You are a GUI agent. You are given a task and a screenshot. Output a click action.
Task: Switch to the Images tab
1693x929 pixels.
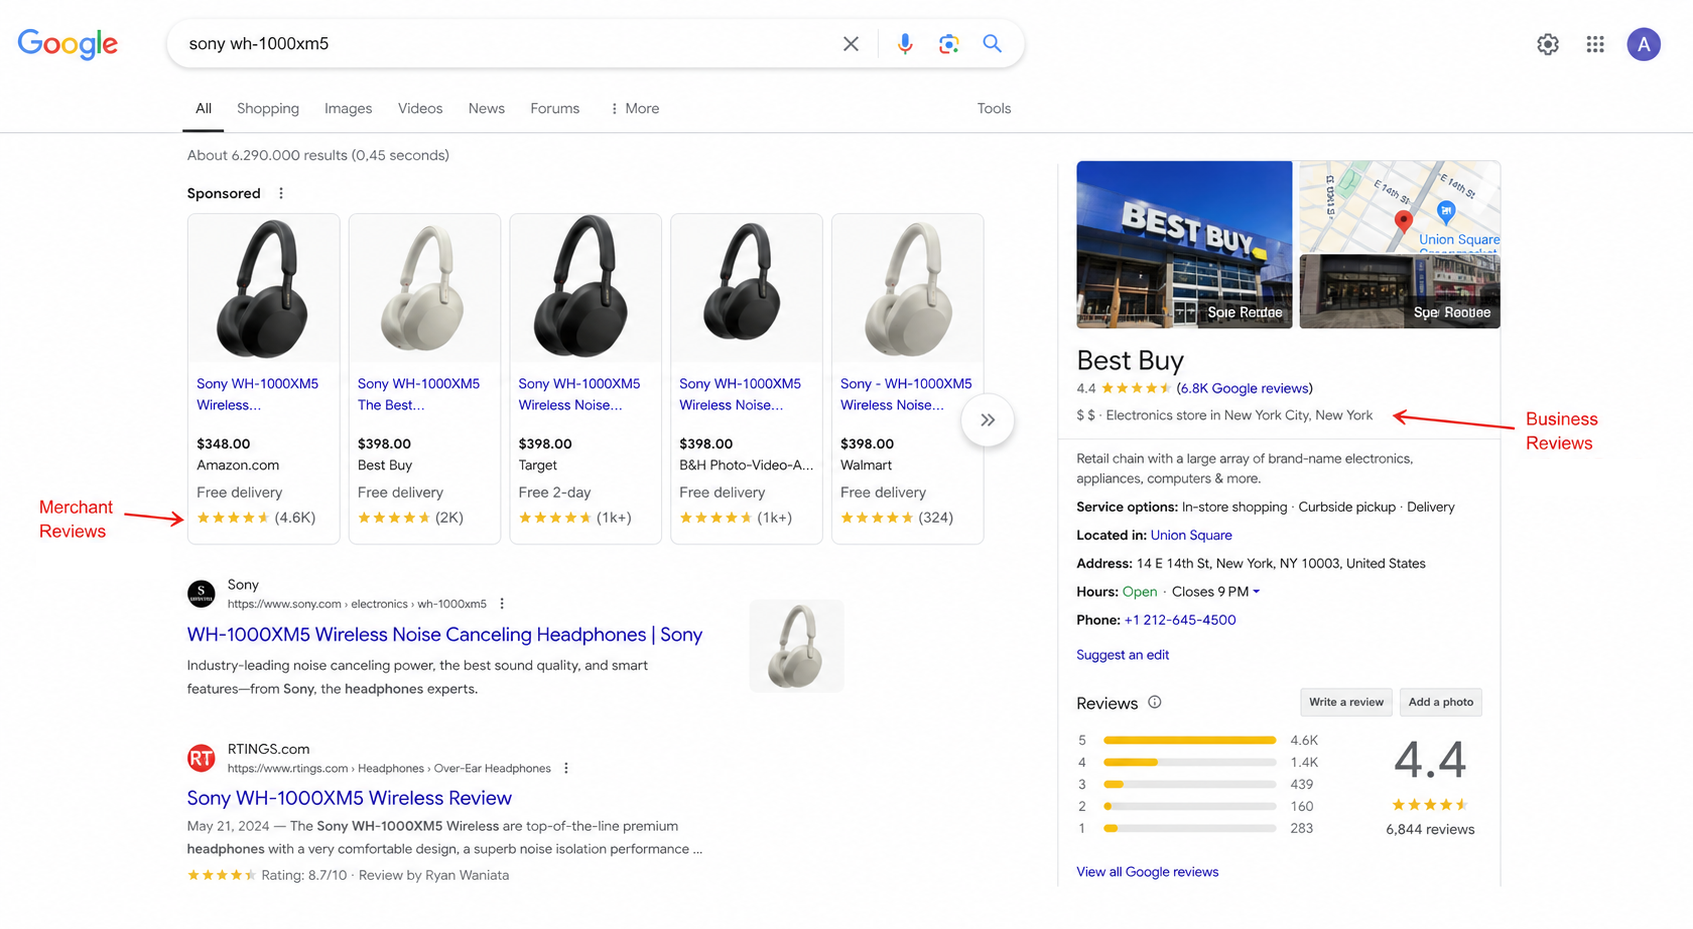point(348,108)
